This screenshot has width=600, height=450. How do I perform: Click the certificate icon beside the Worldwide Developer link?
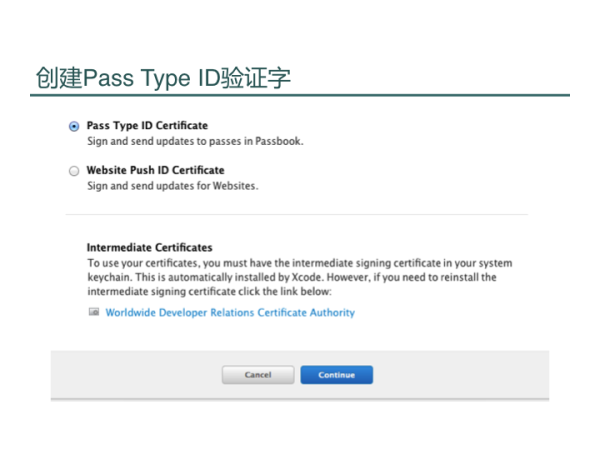click(94, 312)
